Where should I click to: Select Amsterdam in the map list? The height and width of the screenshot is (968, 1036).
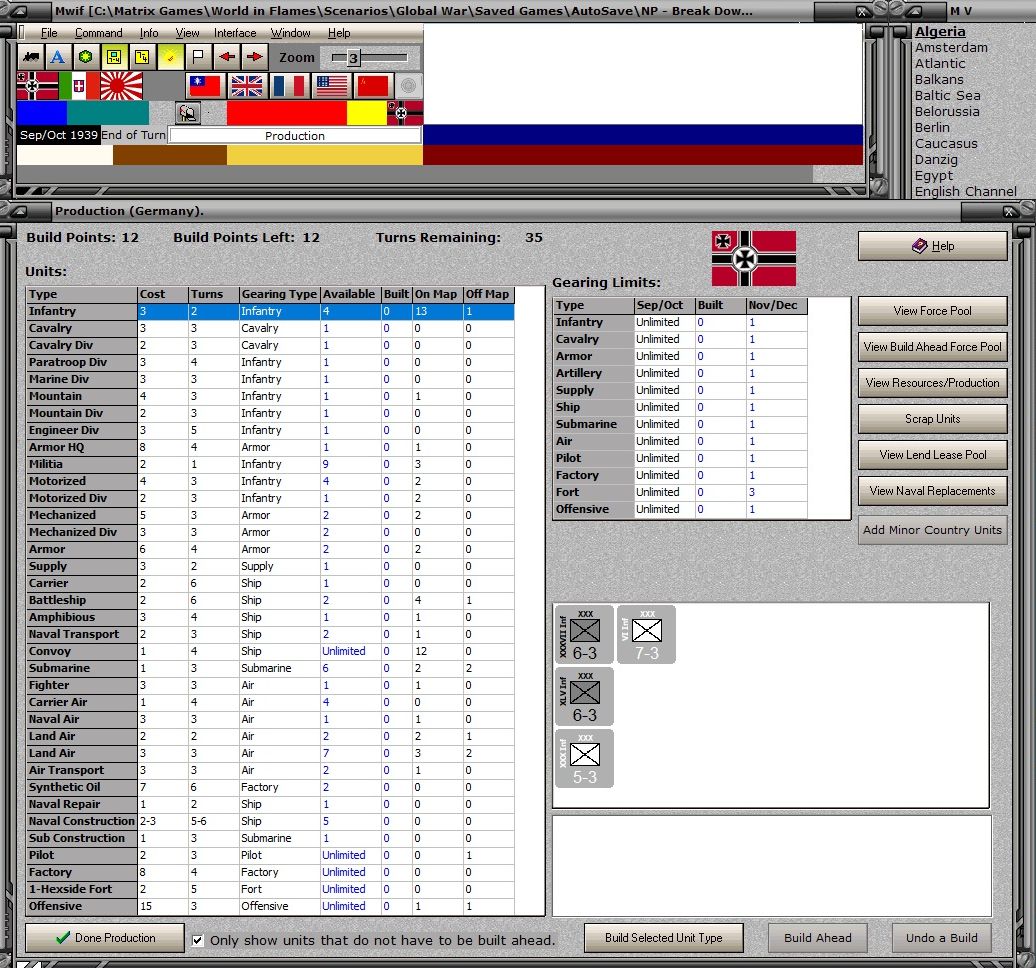coord(951,48)
